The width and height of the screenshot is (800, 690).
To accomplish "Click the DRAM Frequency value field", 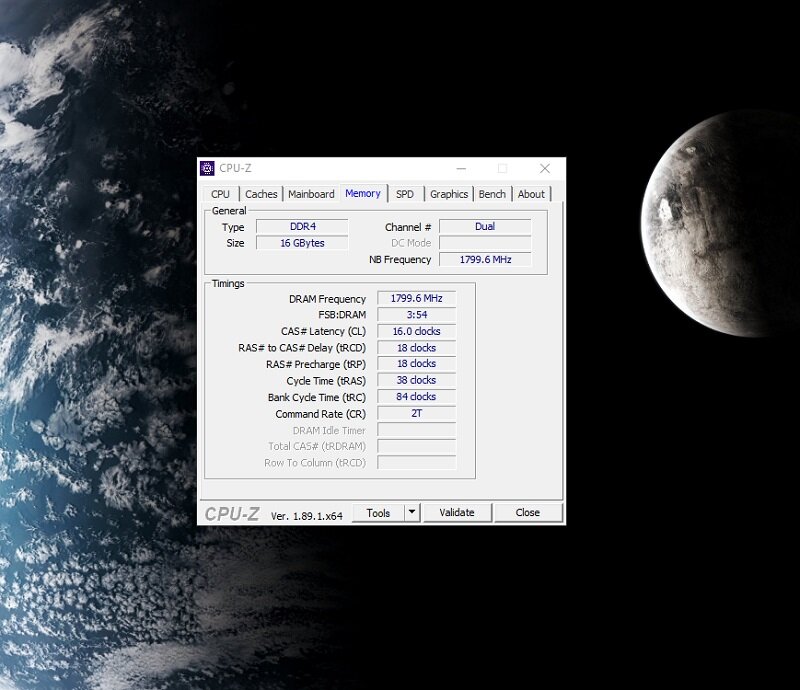I will [x=416, y=298].
